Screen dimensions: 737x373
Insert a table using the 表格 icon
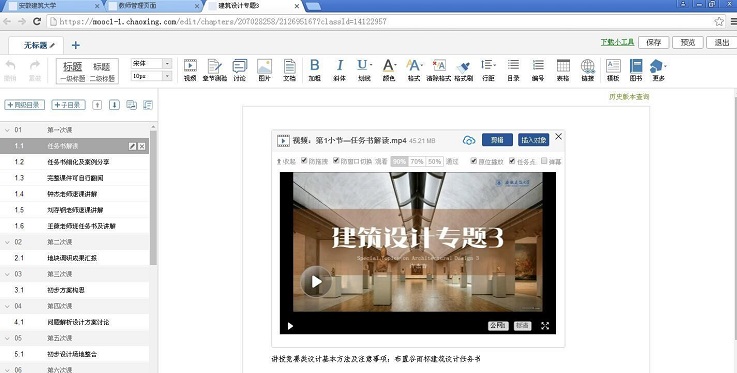pos(563,70)
